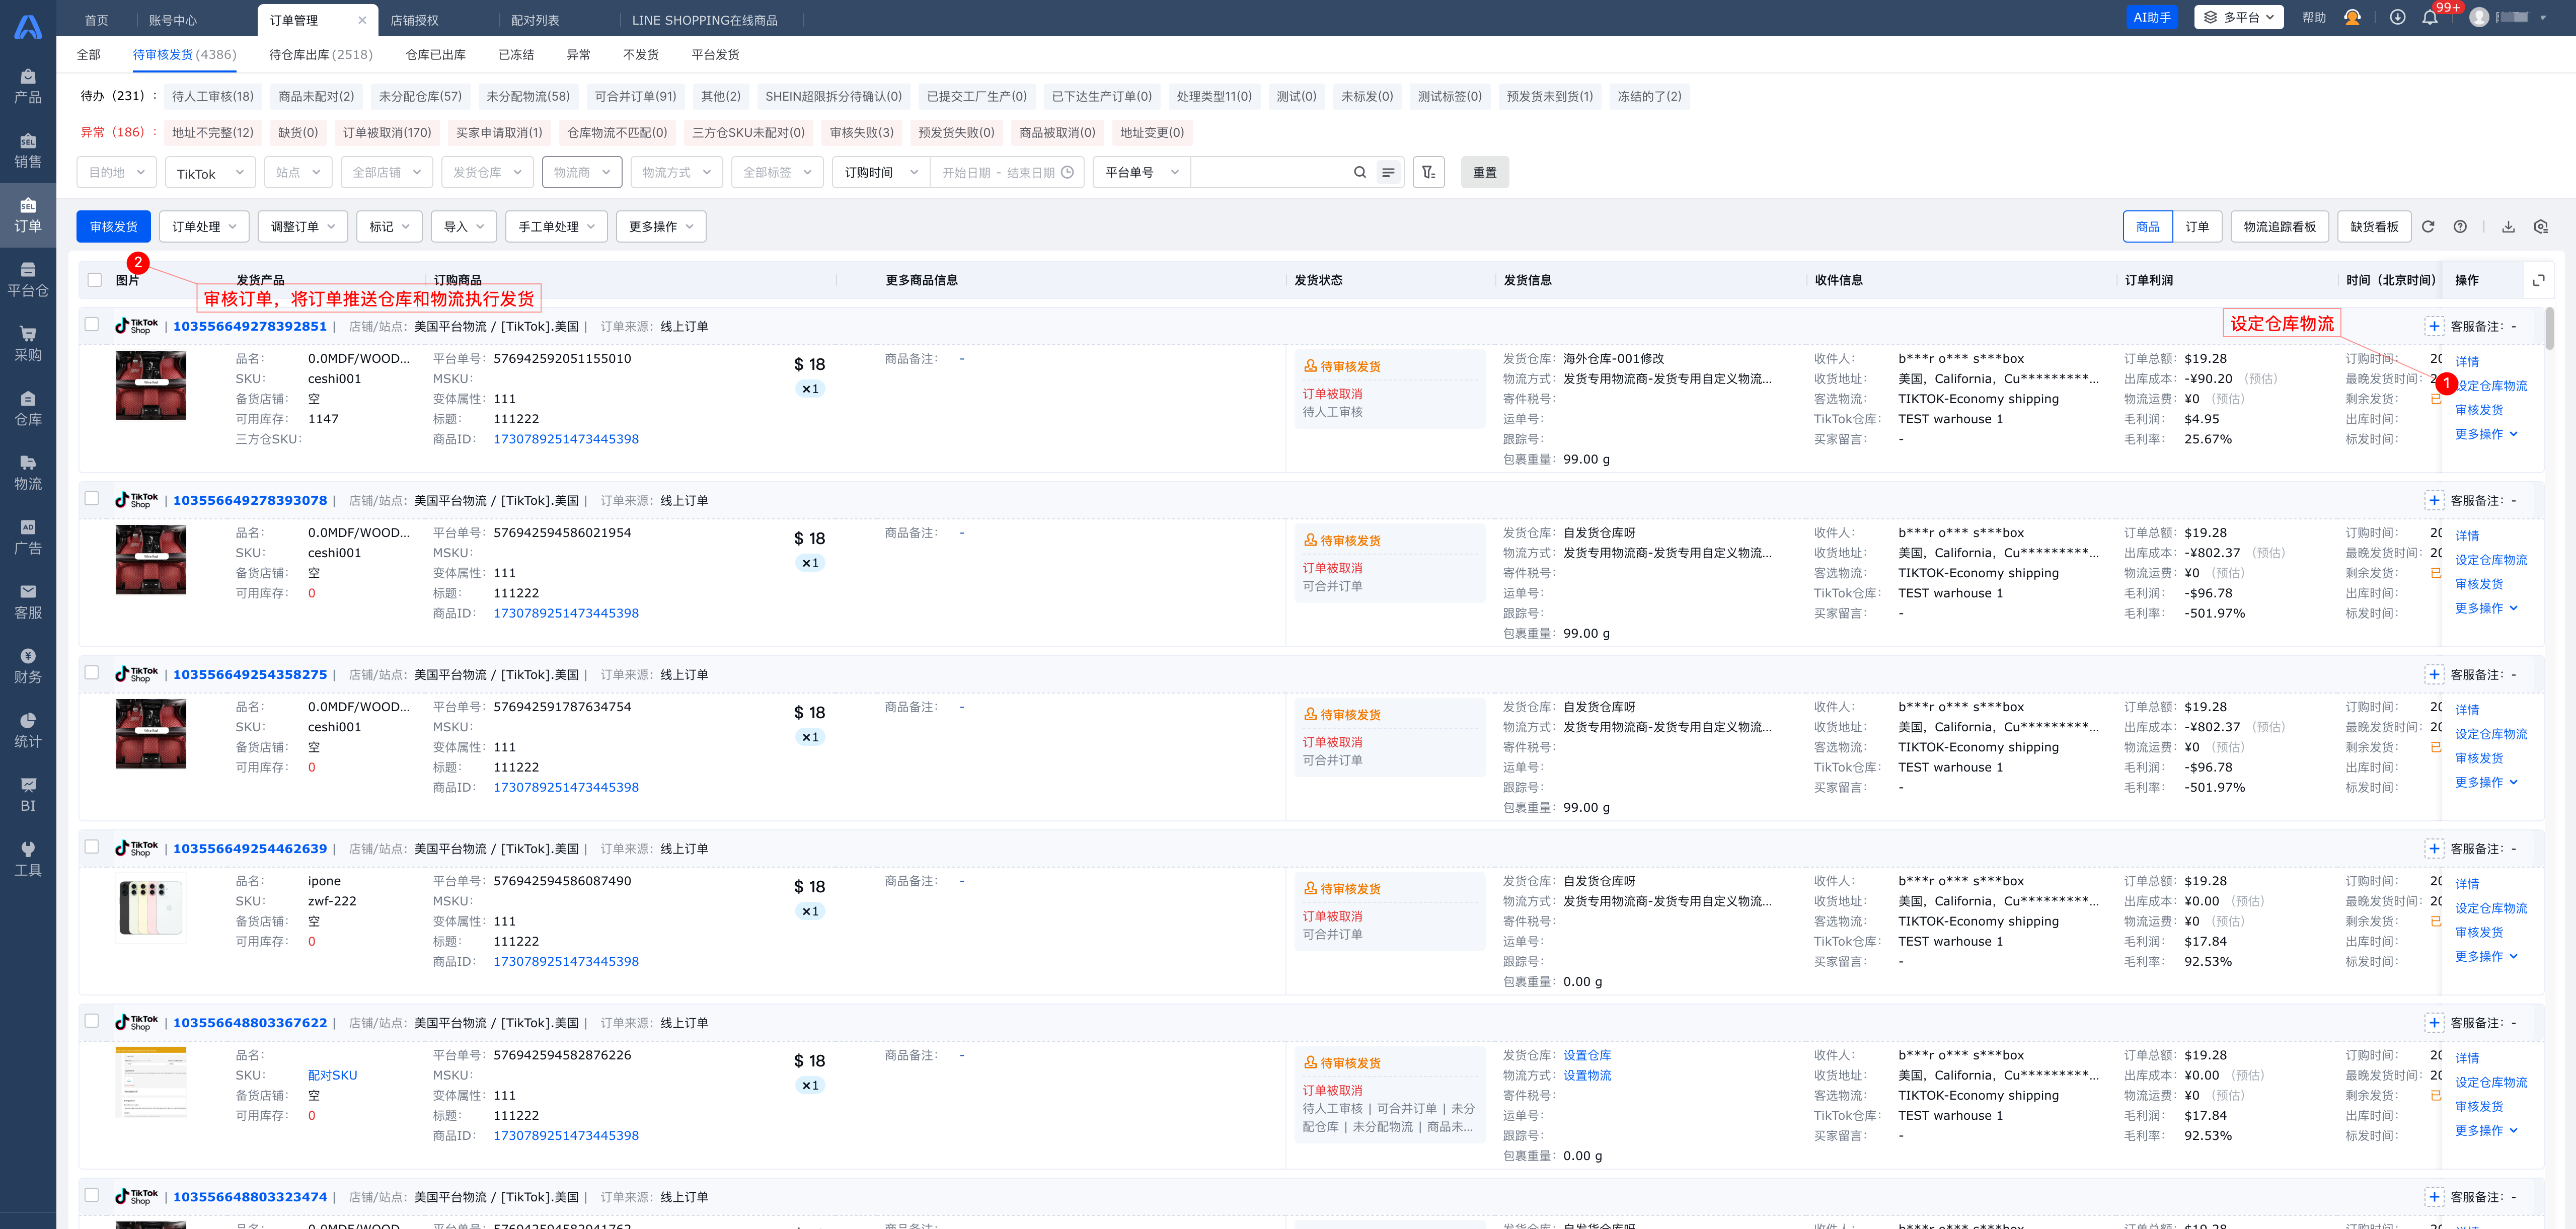Screen dimensions: 2576x1229
Task: Open the TikTok platform dropdown
Action: pos(210,172)
